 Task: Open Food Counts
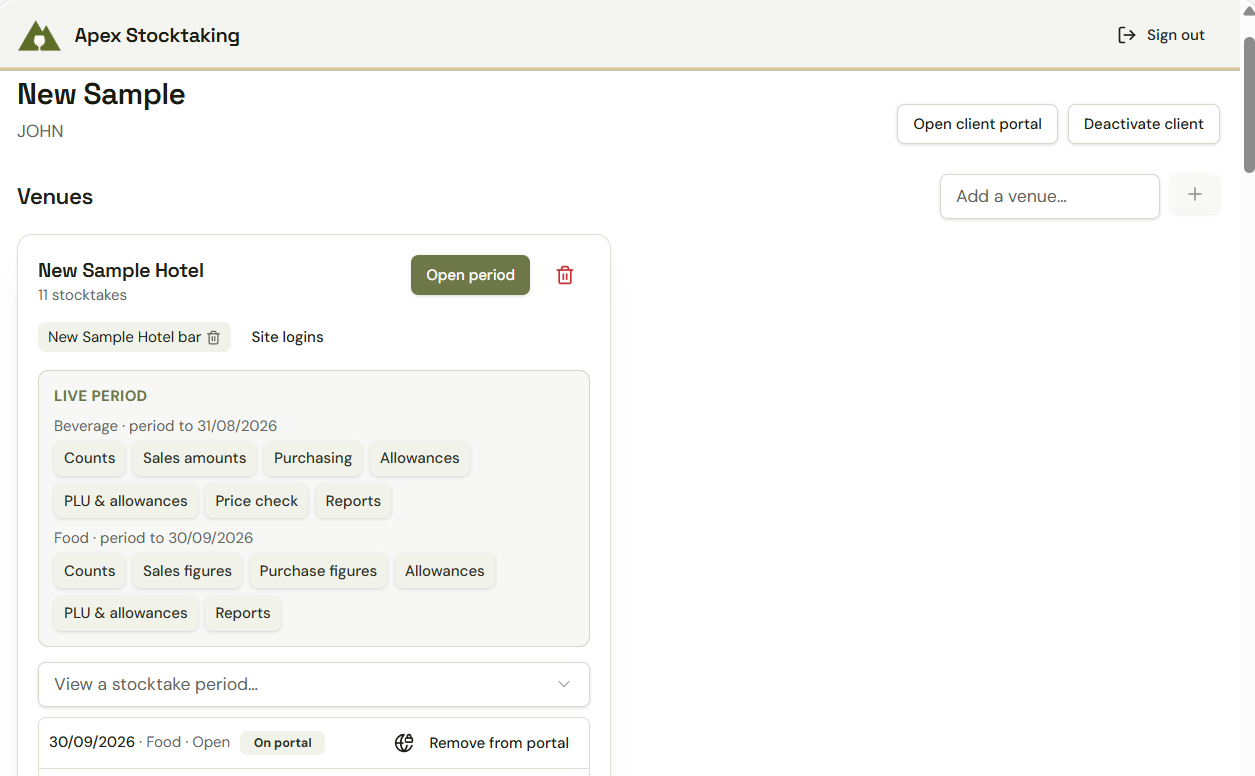pyautogui.click(x=90, y=571)
